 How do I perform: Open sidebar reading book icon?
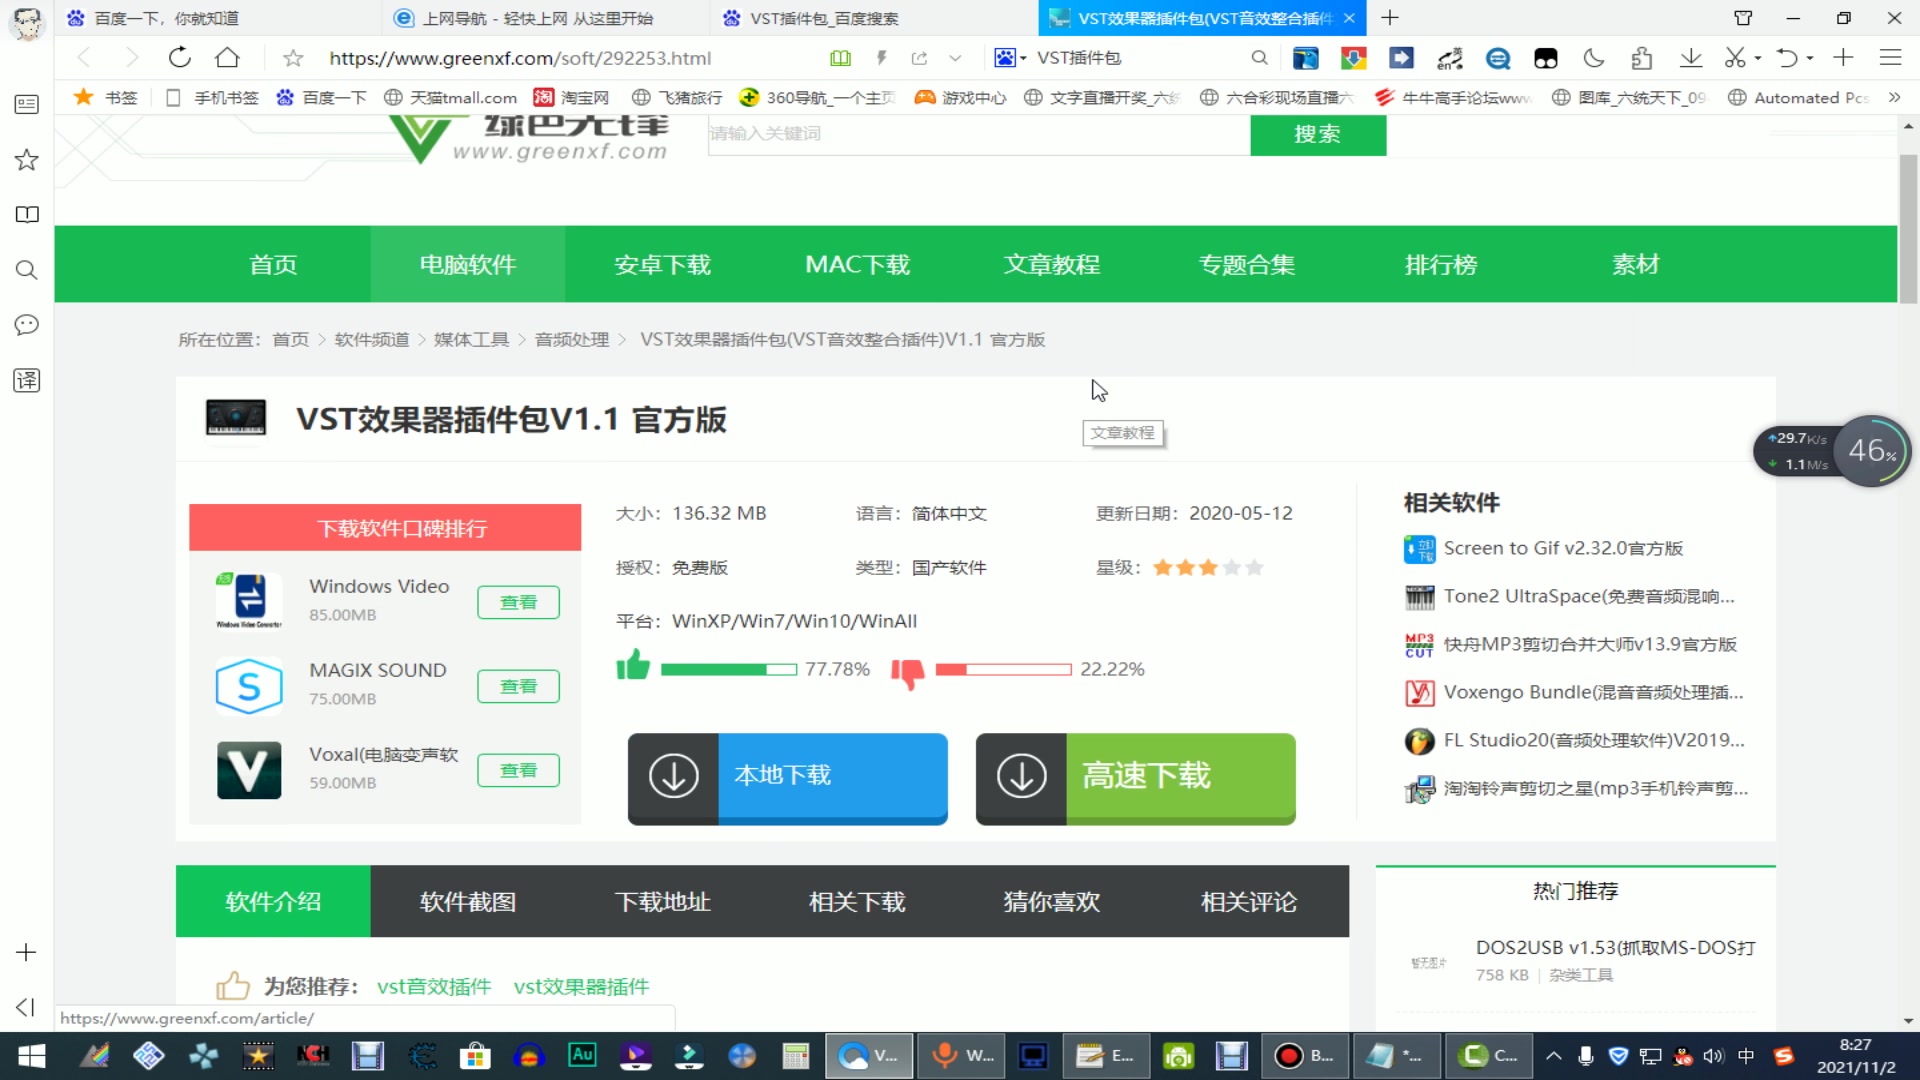coord(27,215)
